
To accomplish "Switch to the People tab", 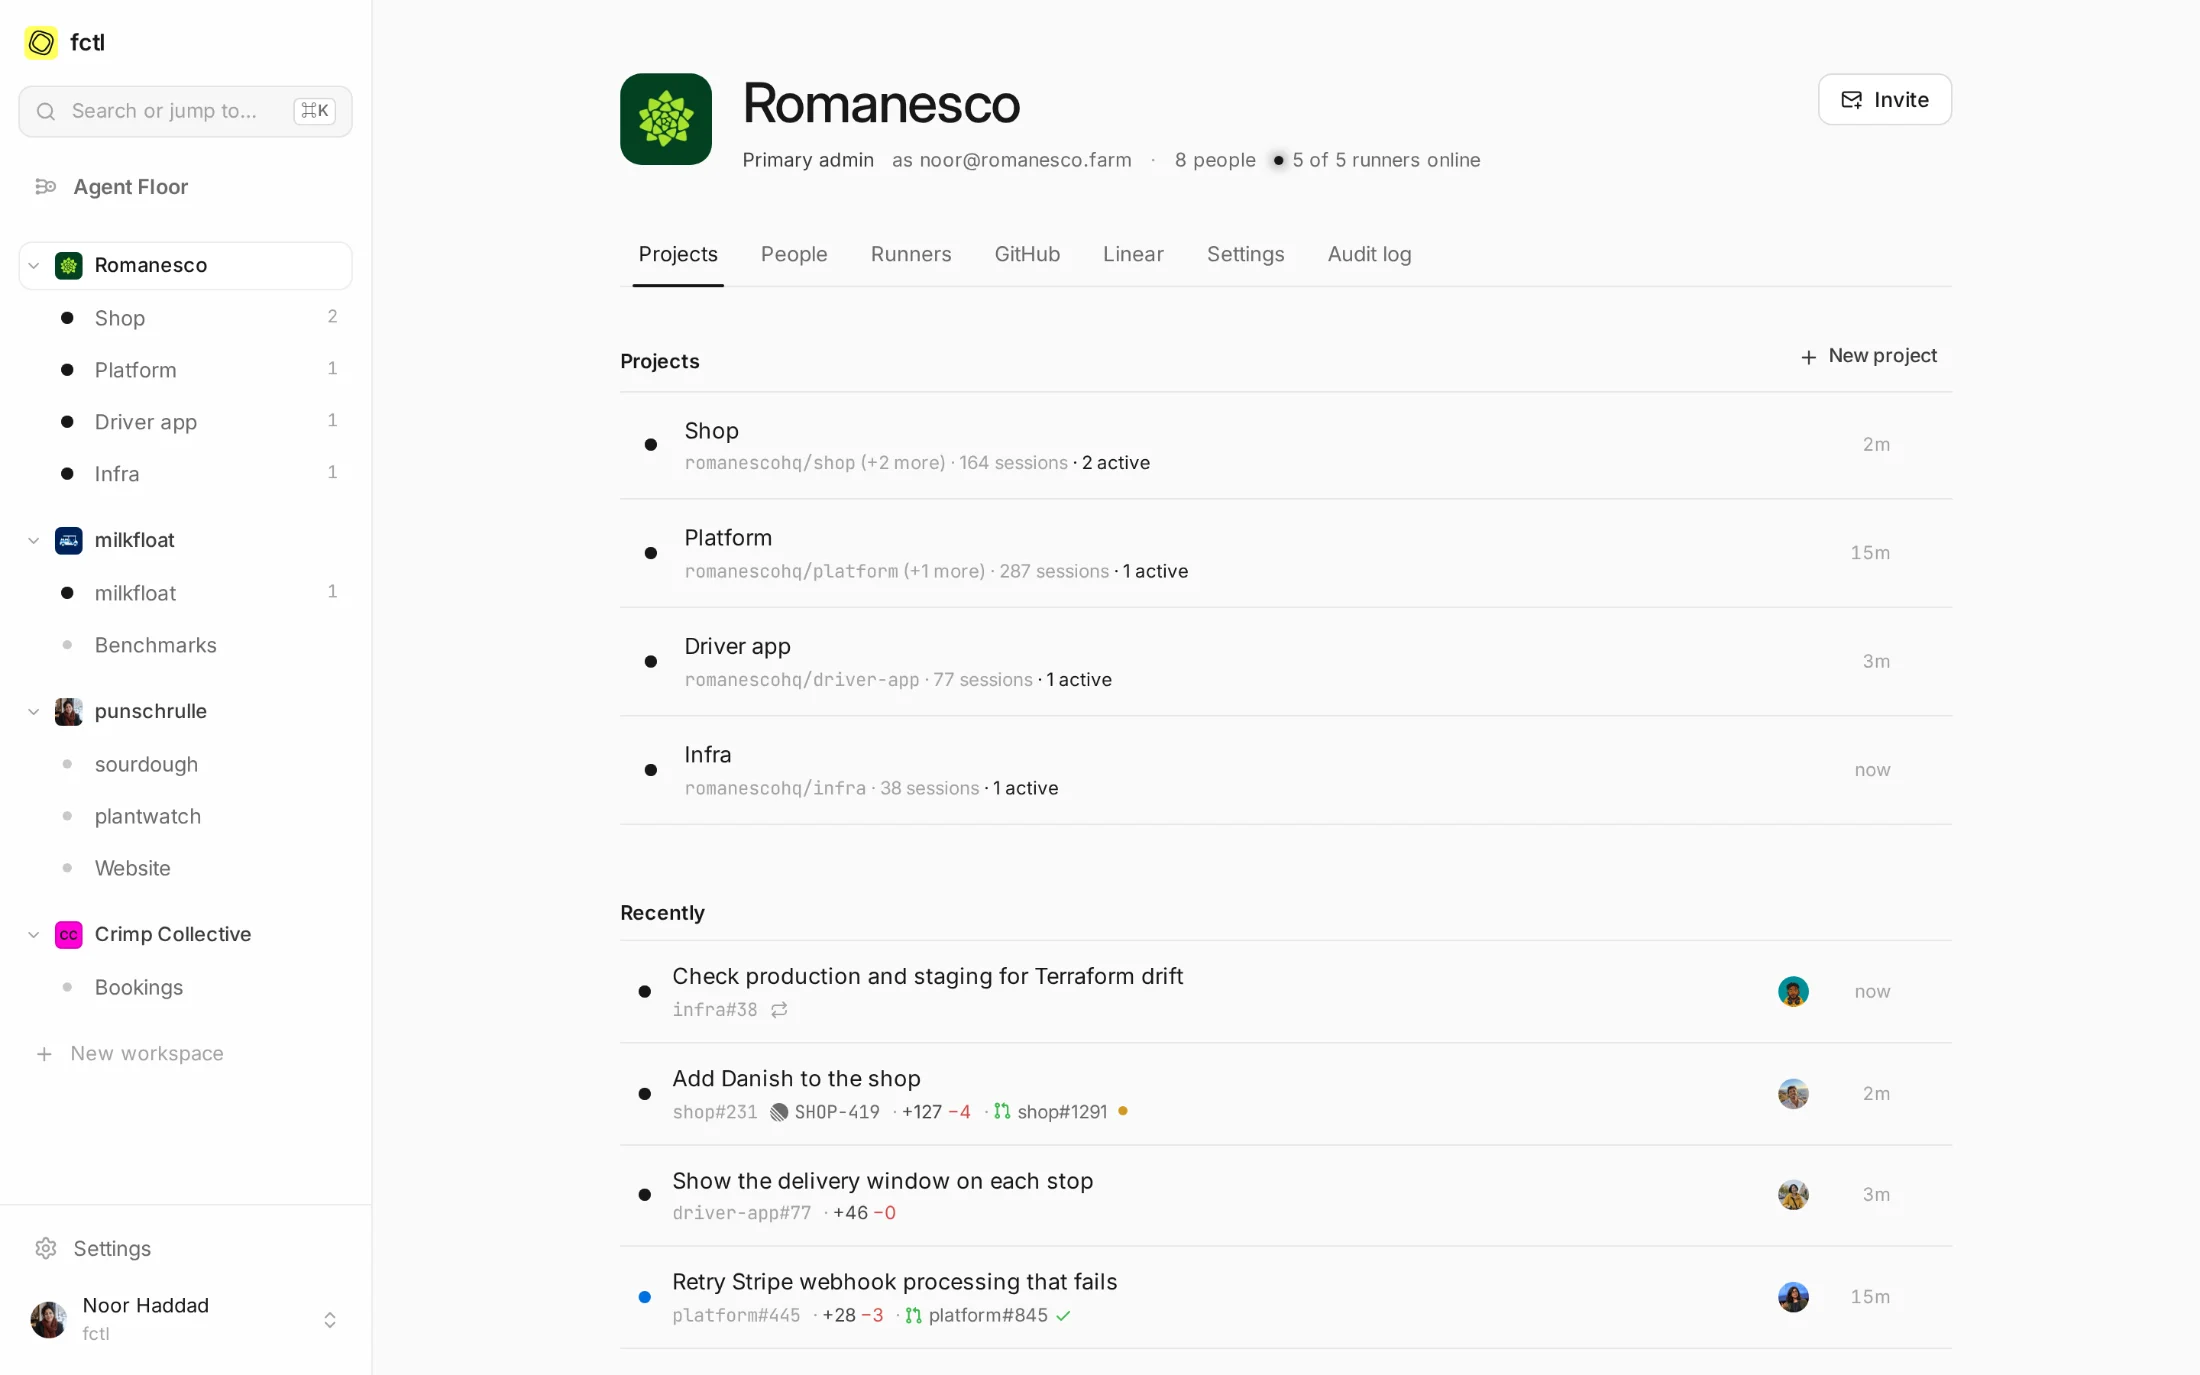I will 794,254.
